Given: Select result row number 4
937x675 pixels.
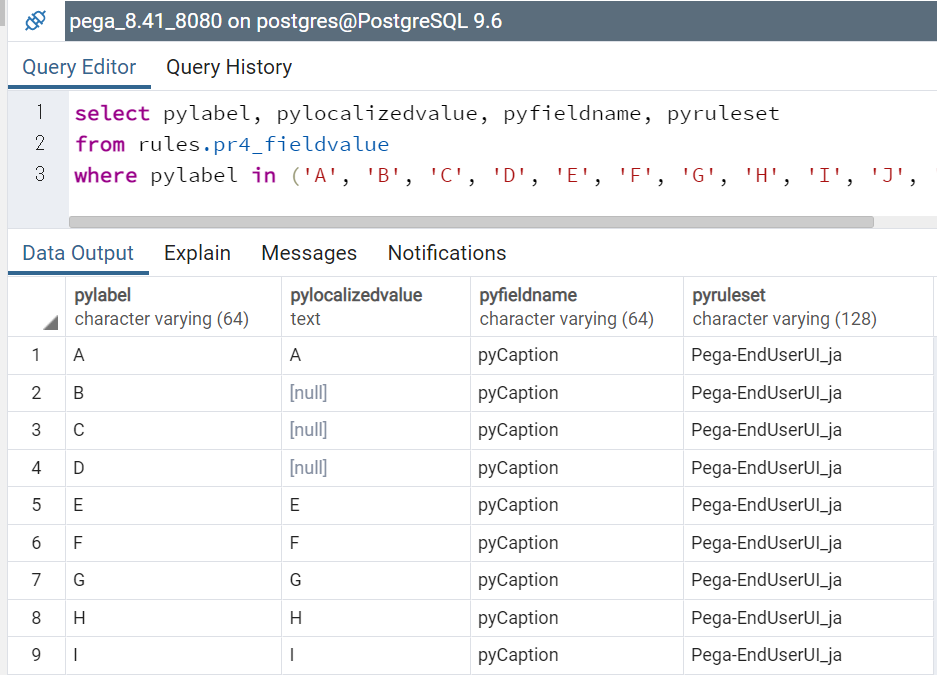Looking at the screenshot, I should pos(36,468).
